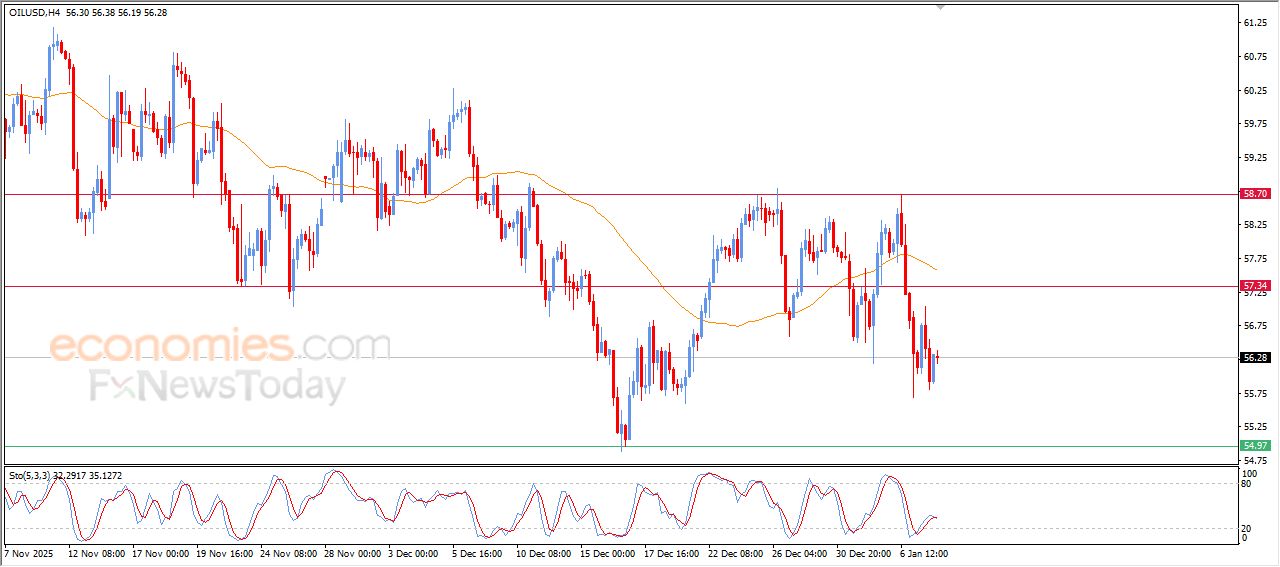
Task: Click the 24 Nov 08:00 time label
Action: [289, 553]
